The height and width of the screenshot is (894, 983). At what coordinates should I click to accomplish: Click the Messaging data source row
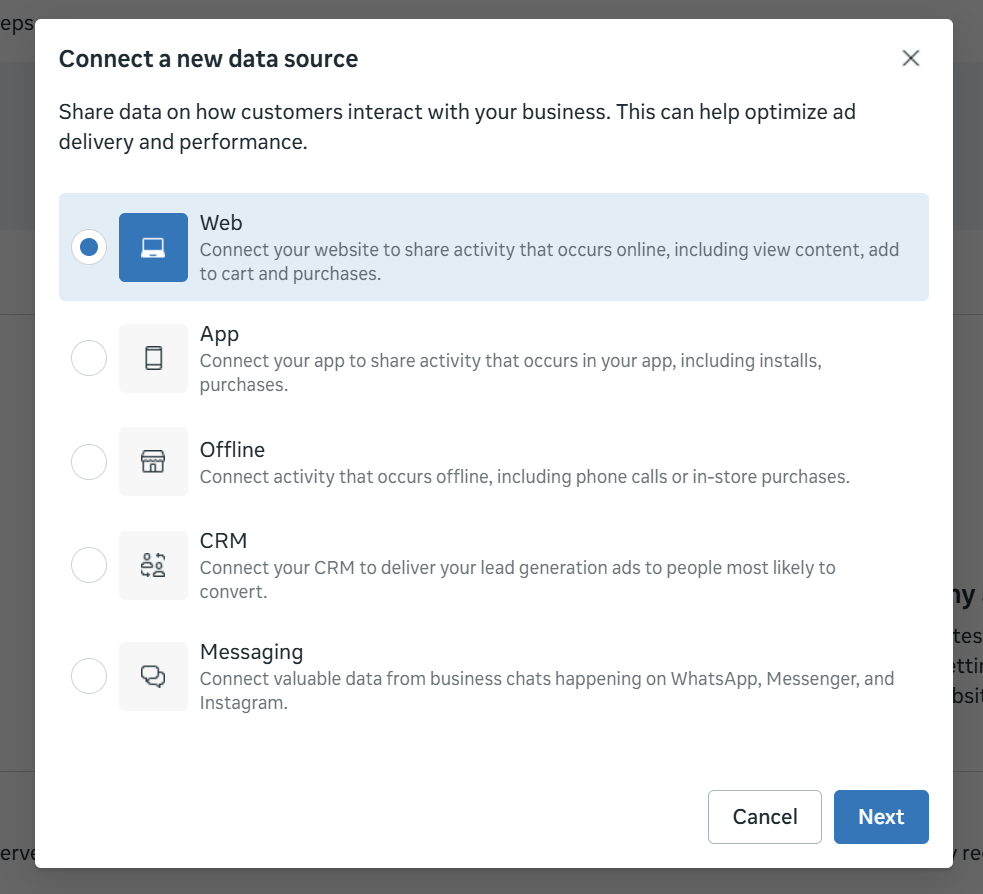click(x=494, y=676)
